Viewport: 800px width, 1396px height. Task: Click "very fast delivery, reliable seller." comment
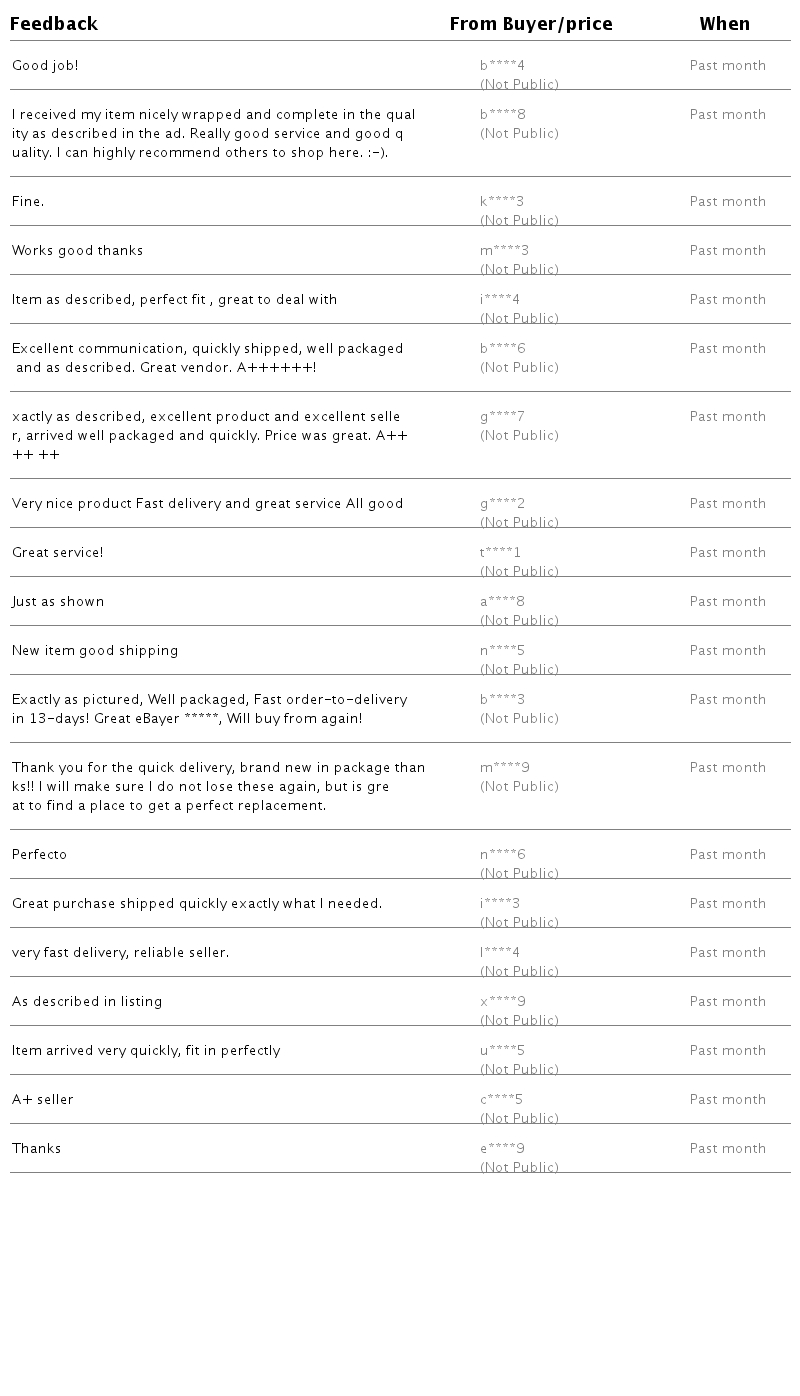[120, 953]
